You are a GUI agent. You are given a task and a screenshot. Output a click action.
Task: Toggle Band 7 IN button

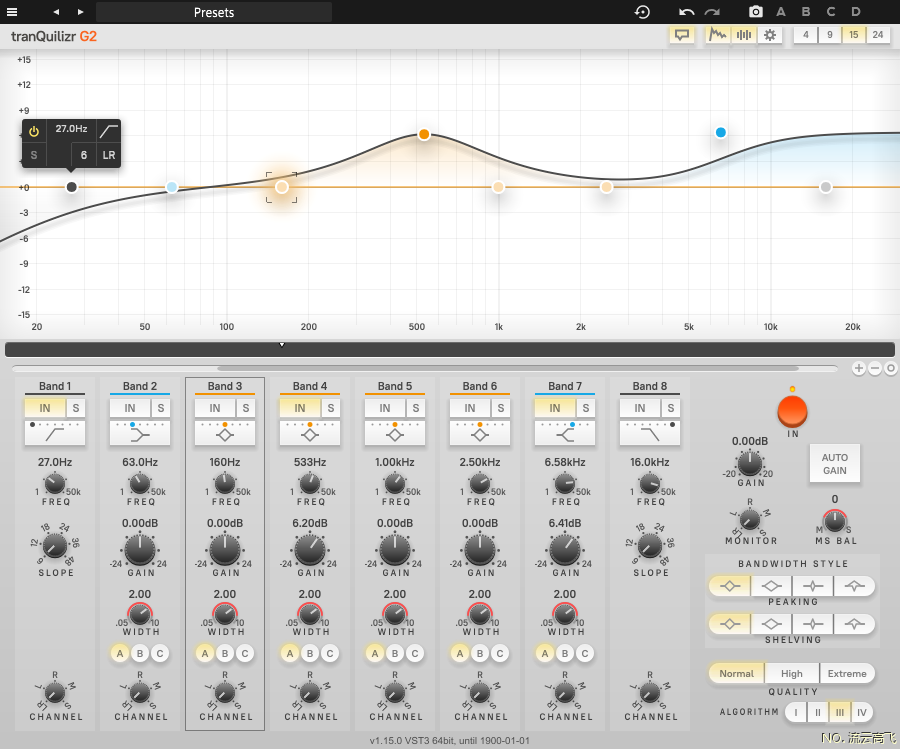[554, 408]
